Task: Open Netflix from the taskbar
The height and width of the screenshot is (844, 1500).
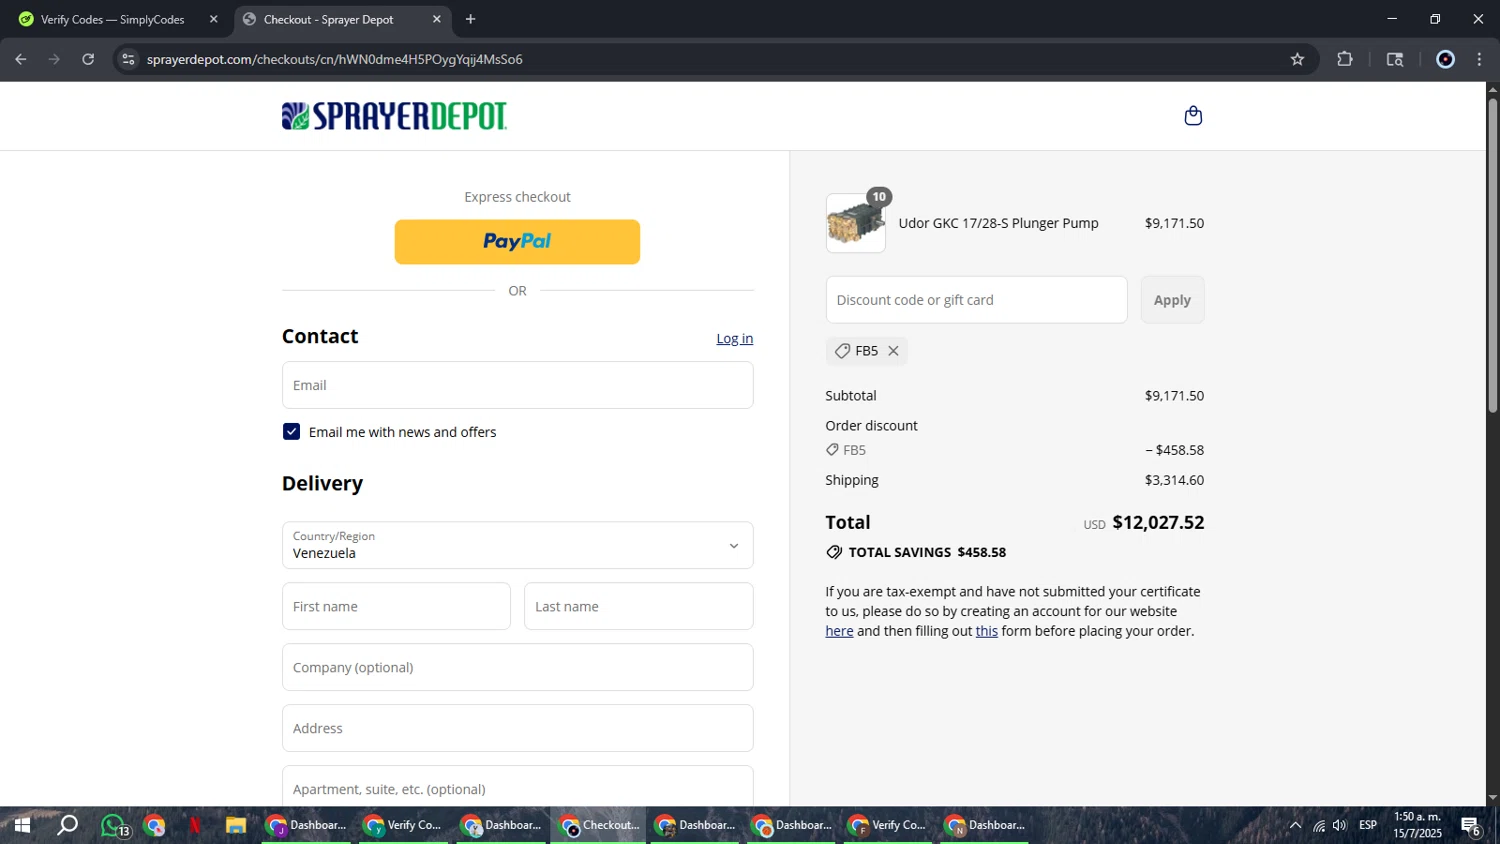Action: coord(195,825)
